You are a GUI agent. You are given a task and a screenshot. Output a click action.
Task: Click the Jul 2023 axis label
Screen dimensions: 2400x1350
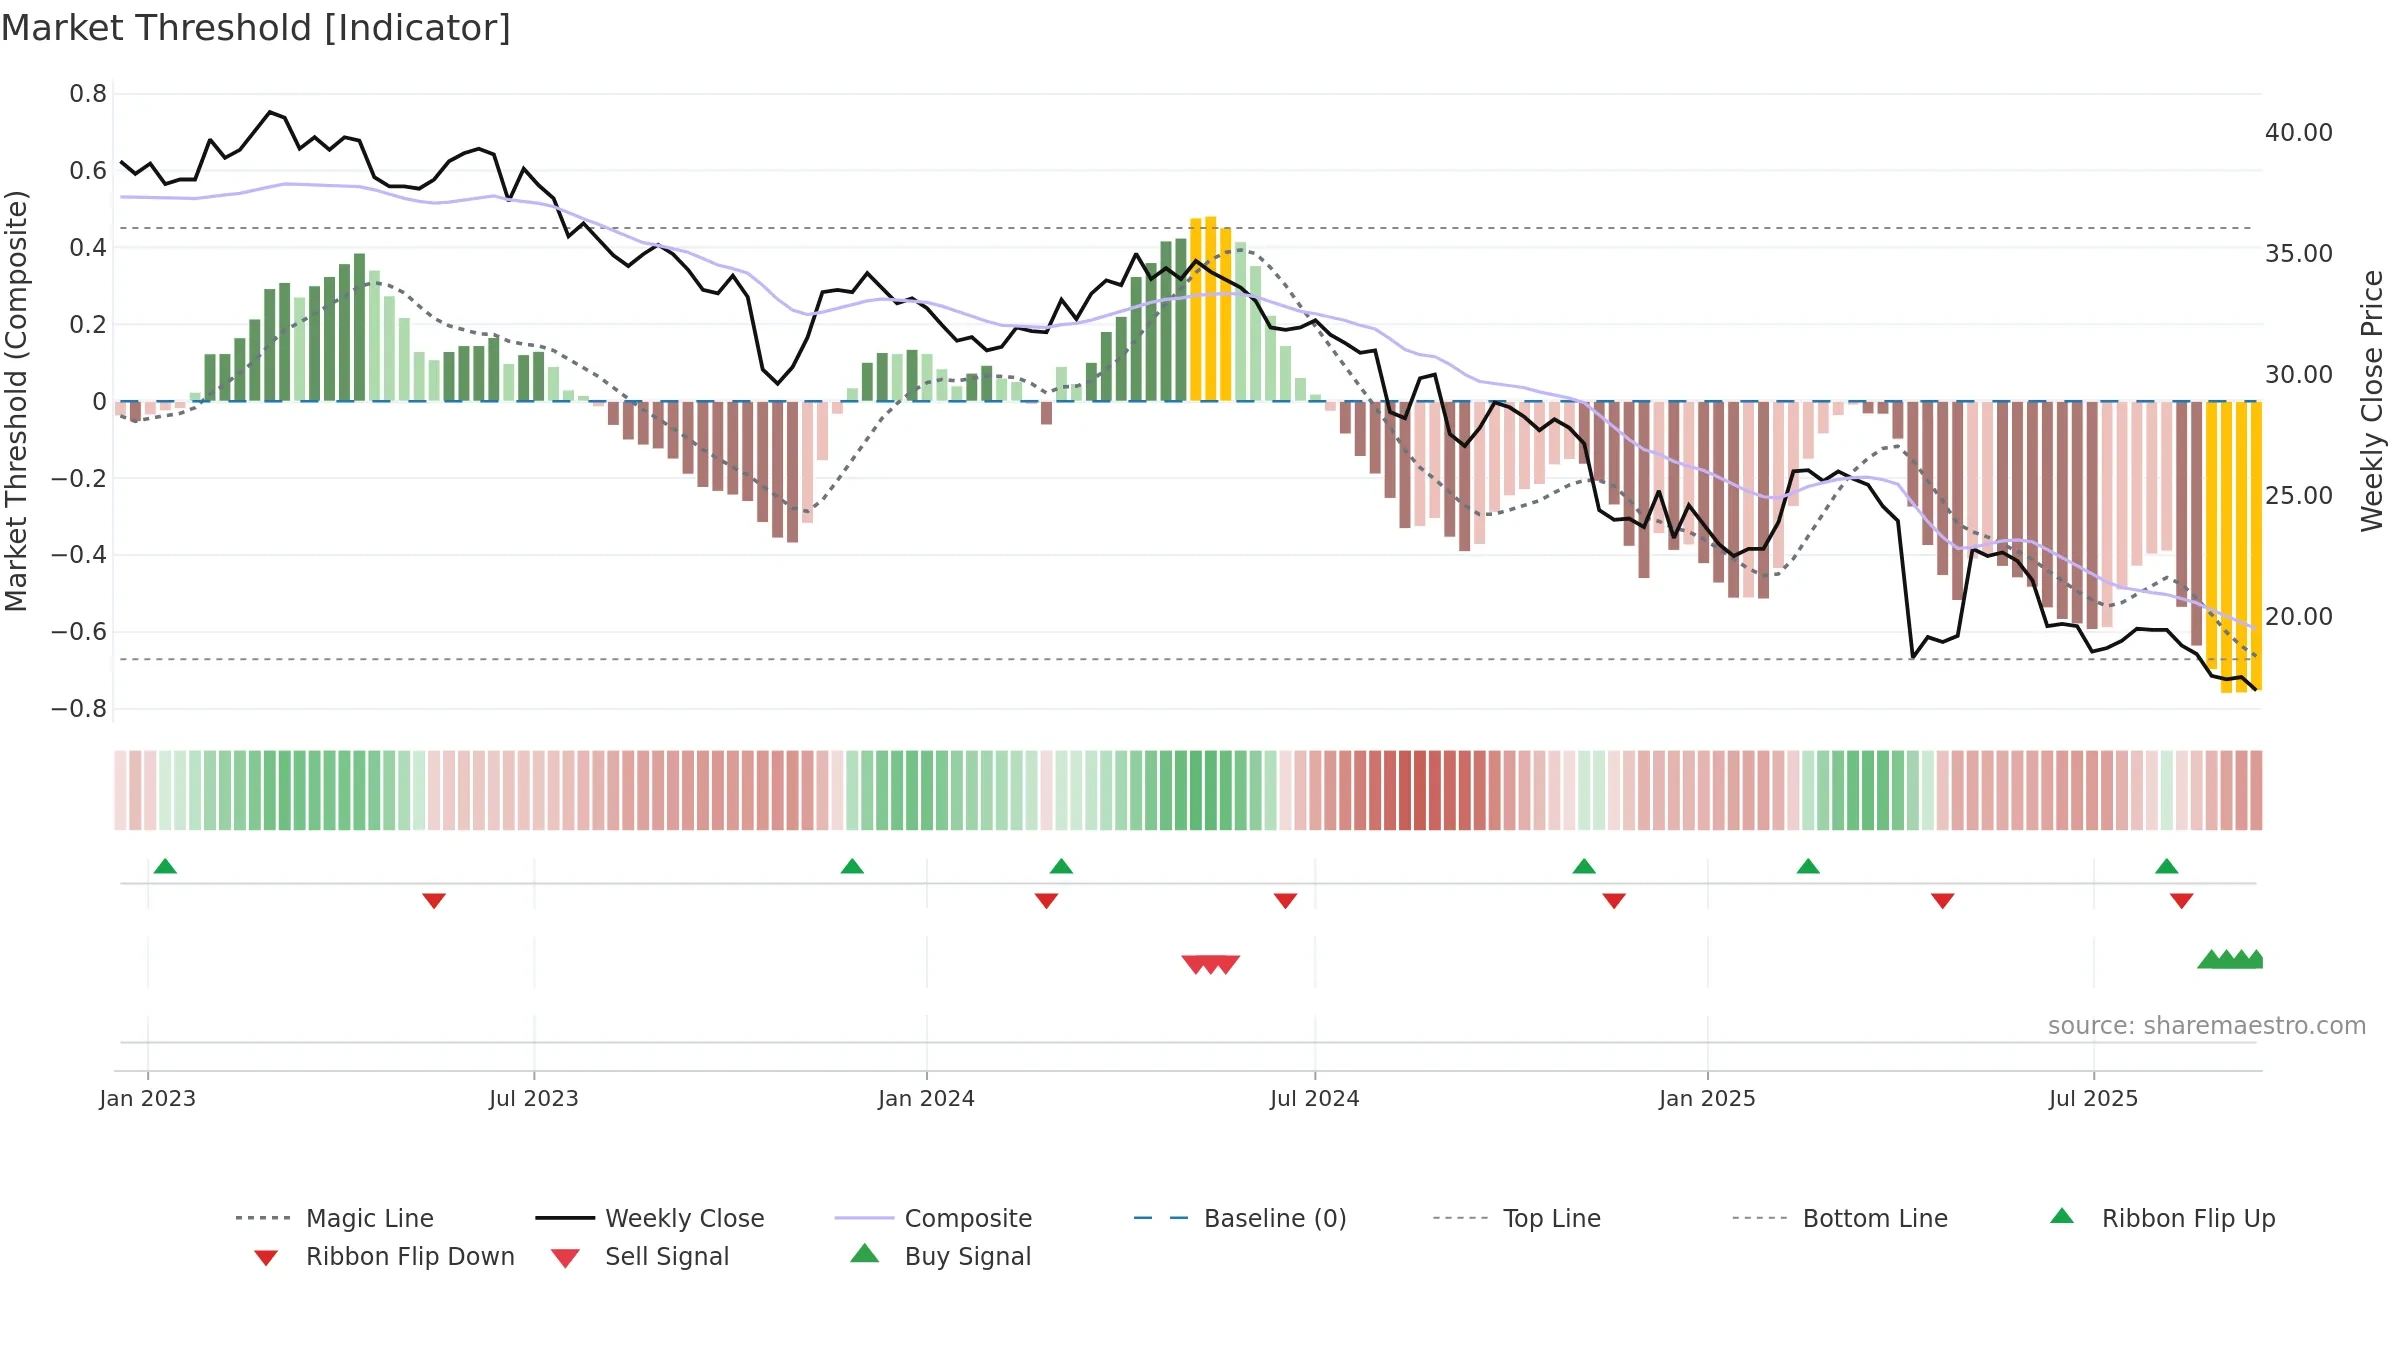tap(534, 1098)
